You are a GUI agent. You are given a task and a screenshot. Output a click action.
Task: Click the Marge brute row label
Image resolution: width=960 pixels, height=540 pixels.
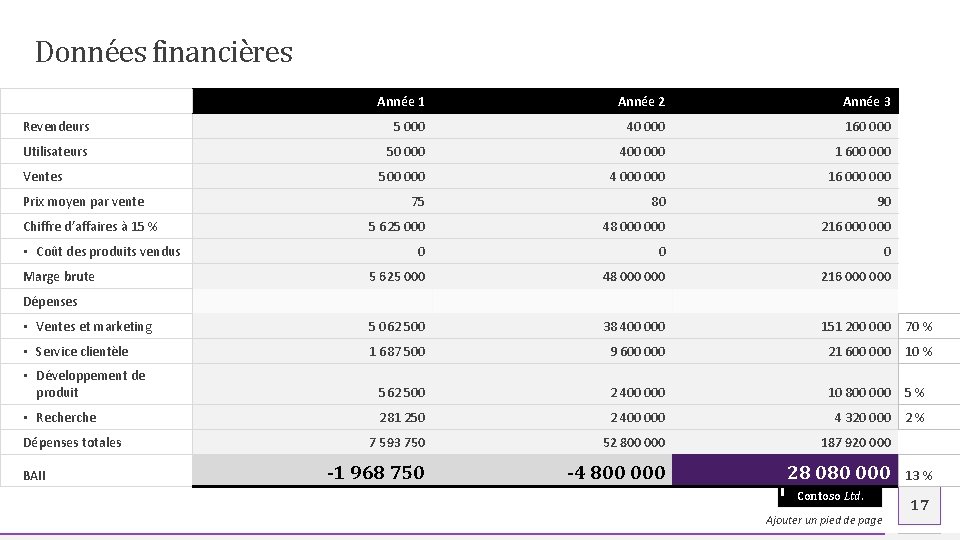(x=59, y=276)
